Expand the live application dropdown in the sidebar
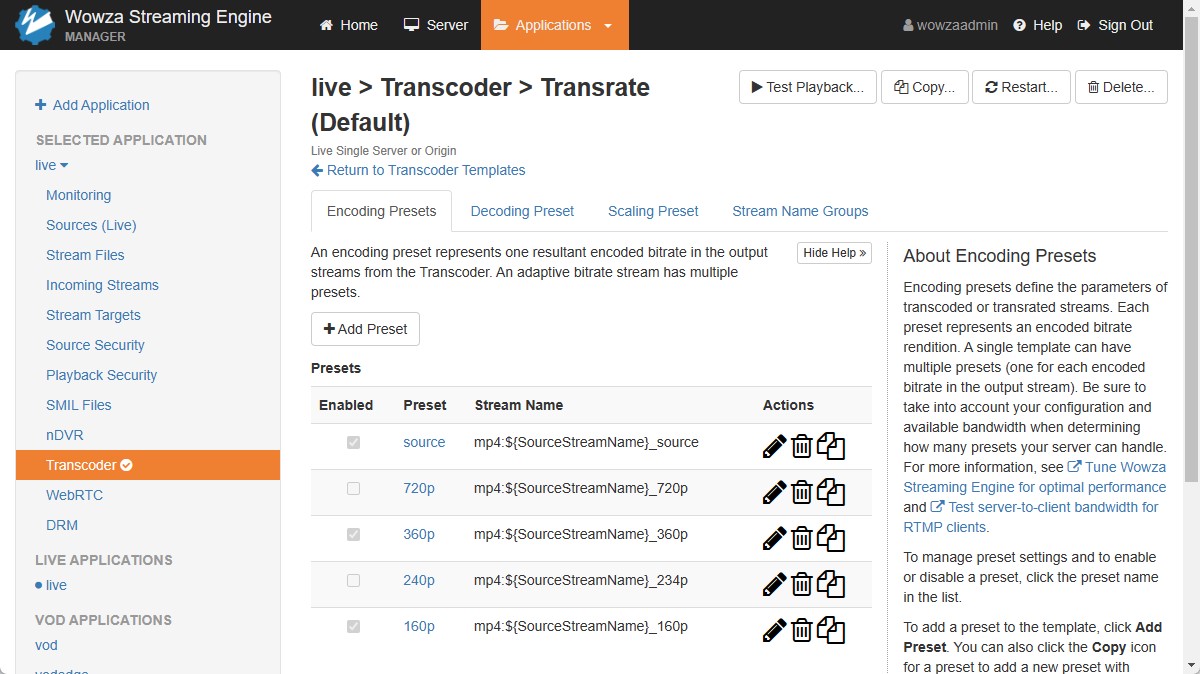Screen dimensions: 1200x674 click(50, 165)
